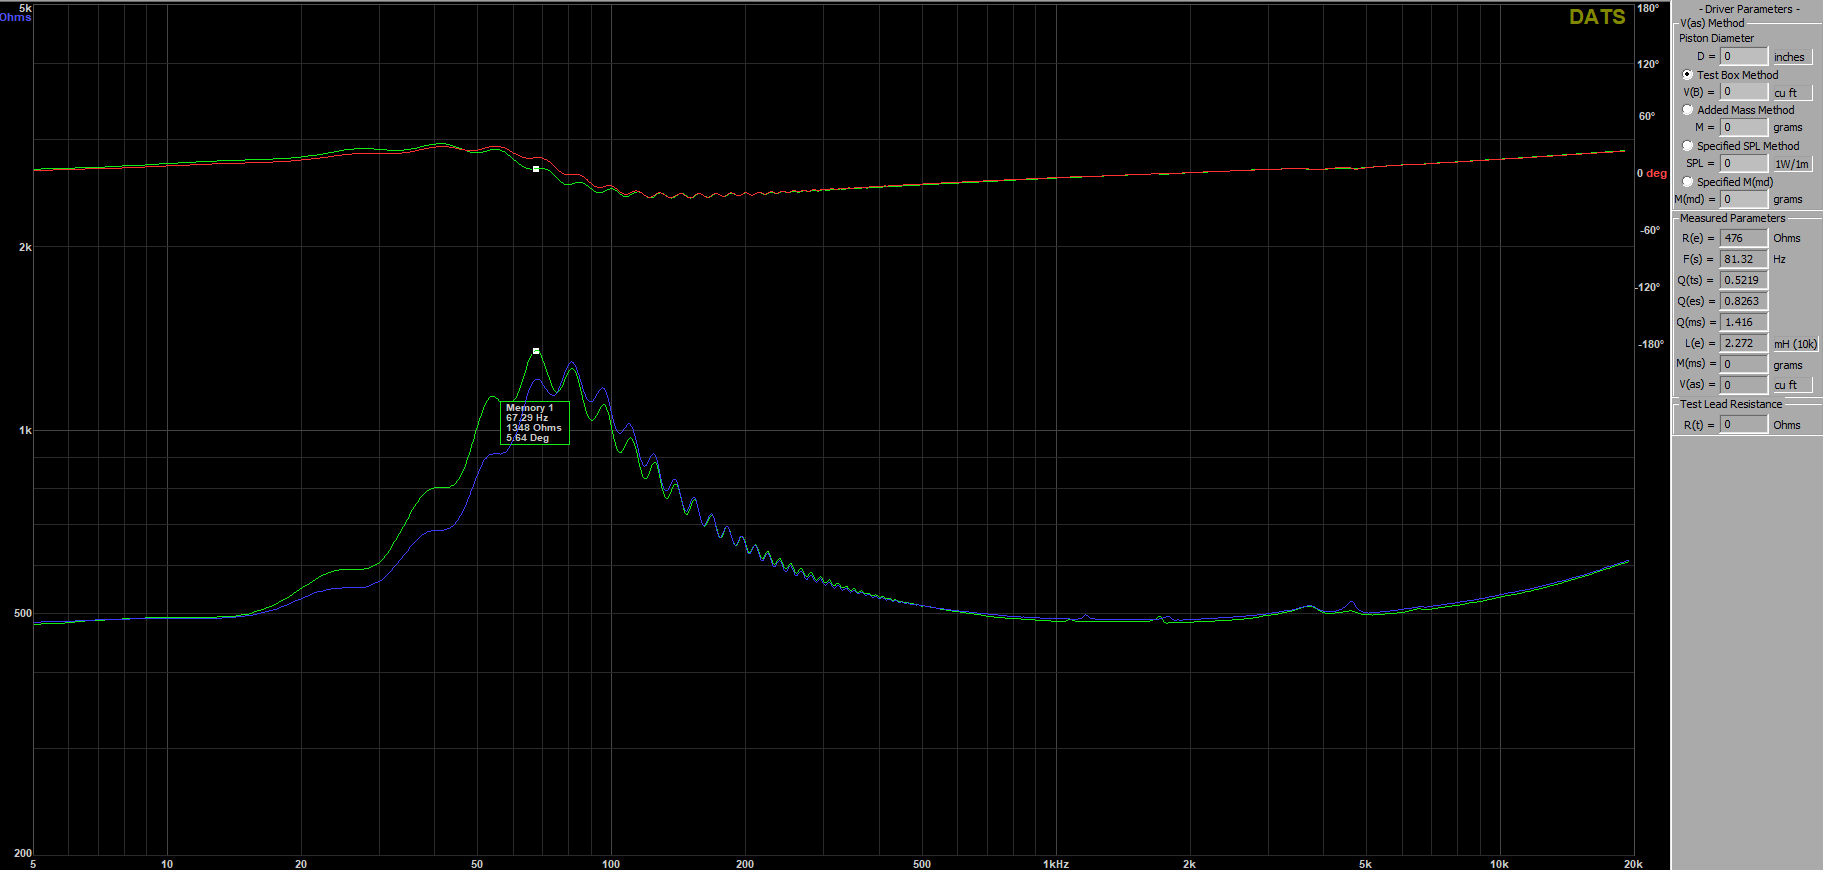Click the inches unit button for diameter
Screen dimensions: 1823x870
pyautogui.click(x=1790, y=57)
